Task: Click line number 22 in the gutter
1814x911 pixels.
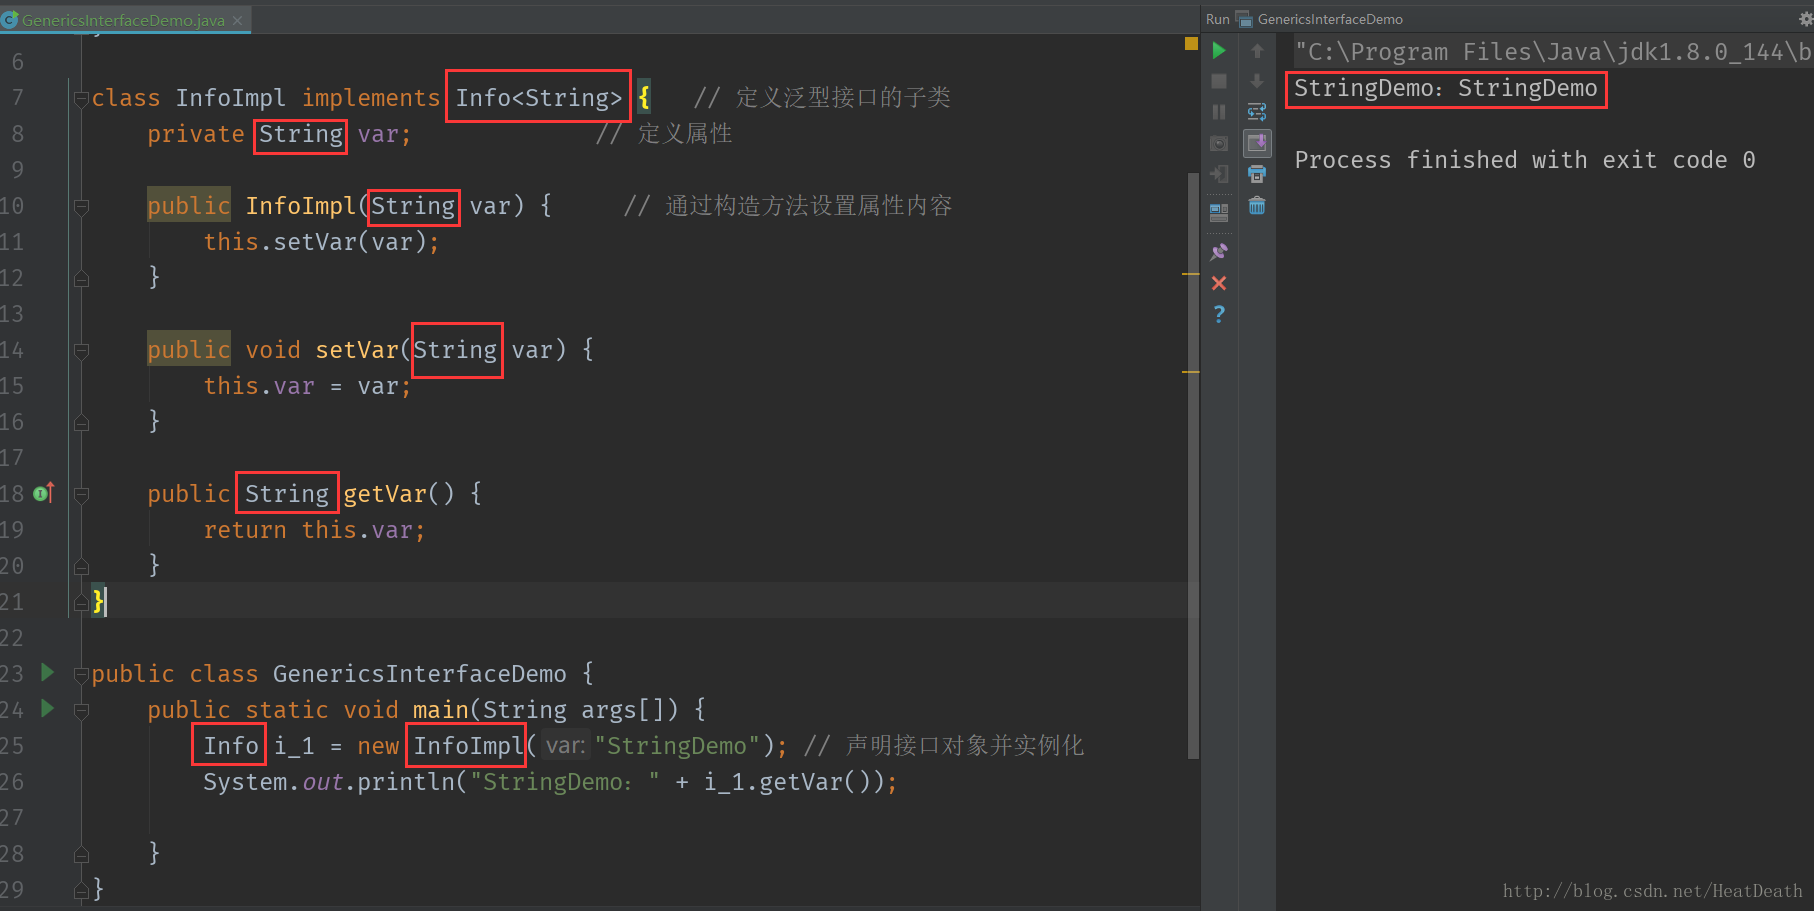Action: click(12, 638)
